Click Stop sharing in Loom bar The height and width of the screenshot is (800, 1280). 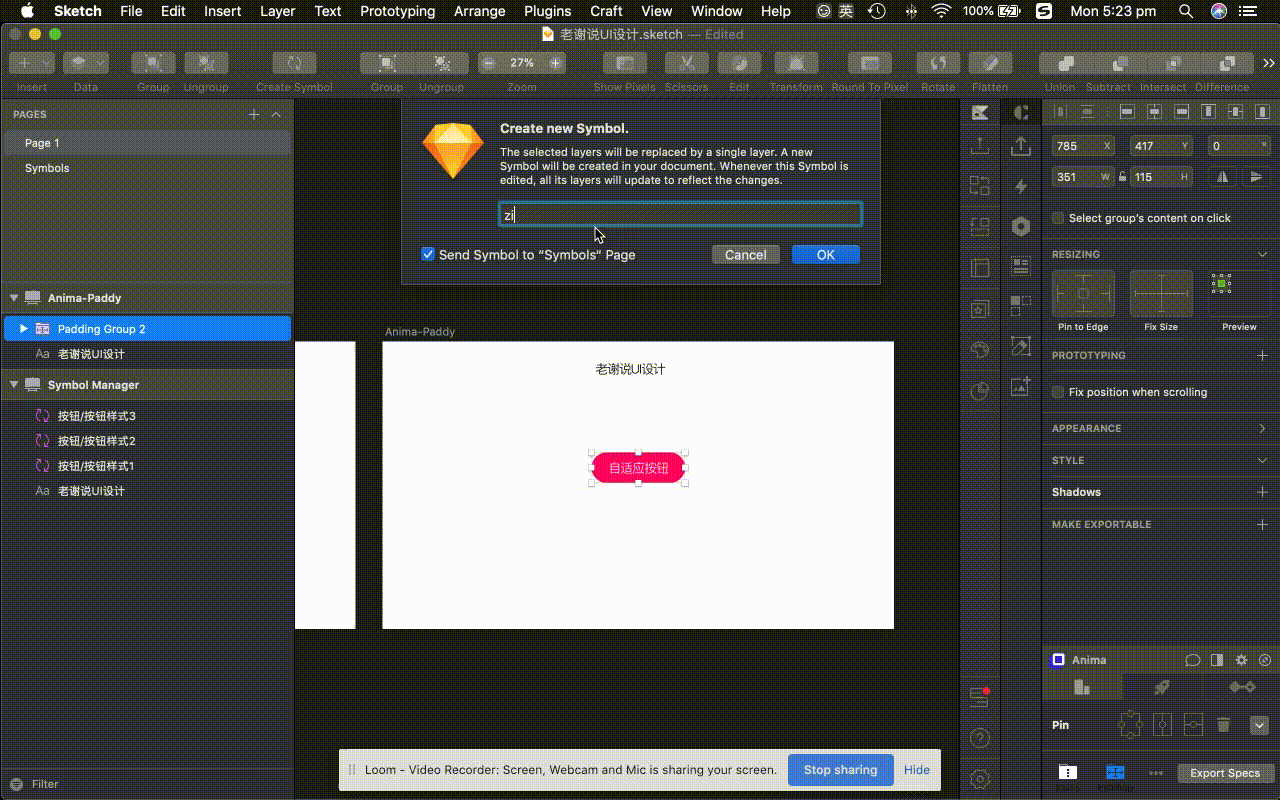[841, 770]
